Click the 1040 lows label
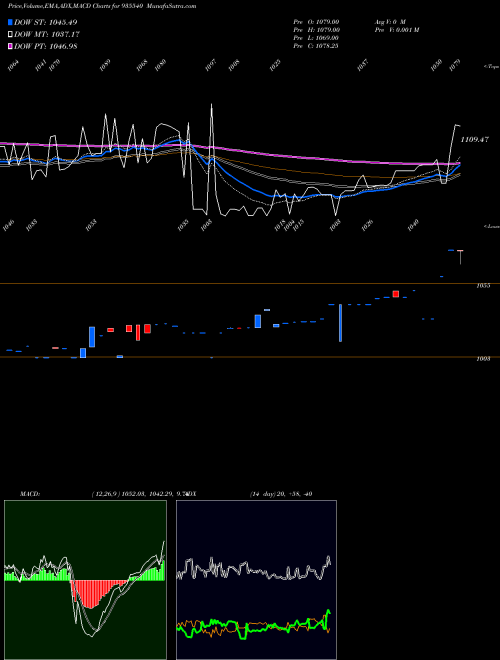500x660 pixels. pyautogui.click(x=413, y=225)
